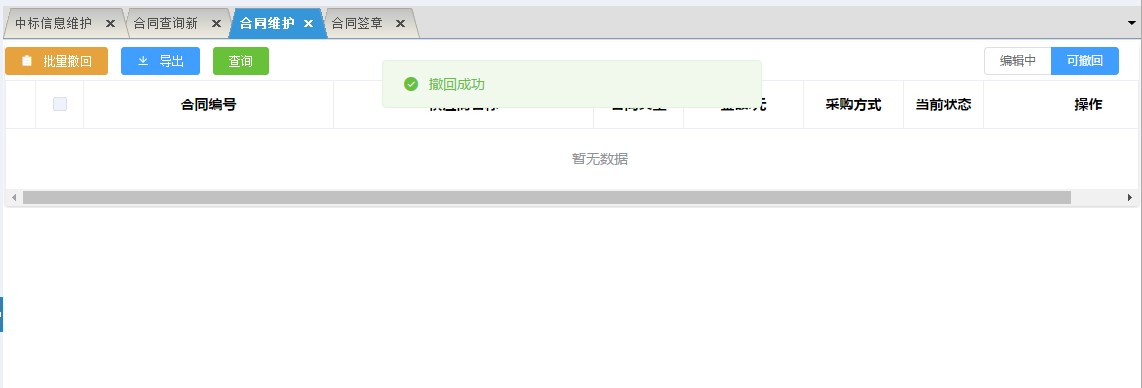Select the 可撤回 filter option
The height and width of the screenshot is (388, 1142).
click(1084, 61)
